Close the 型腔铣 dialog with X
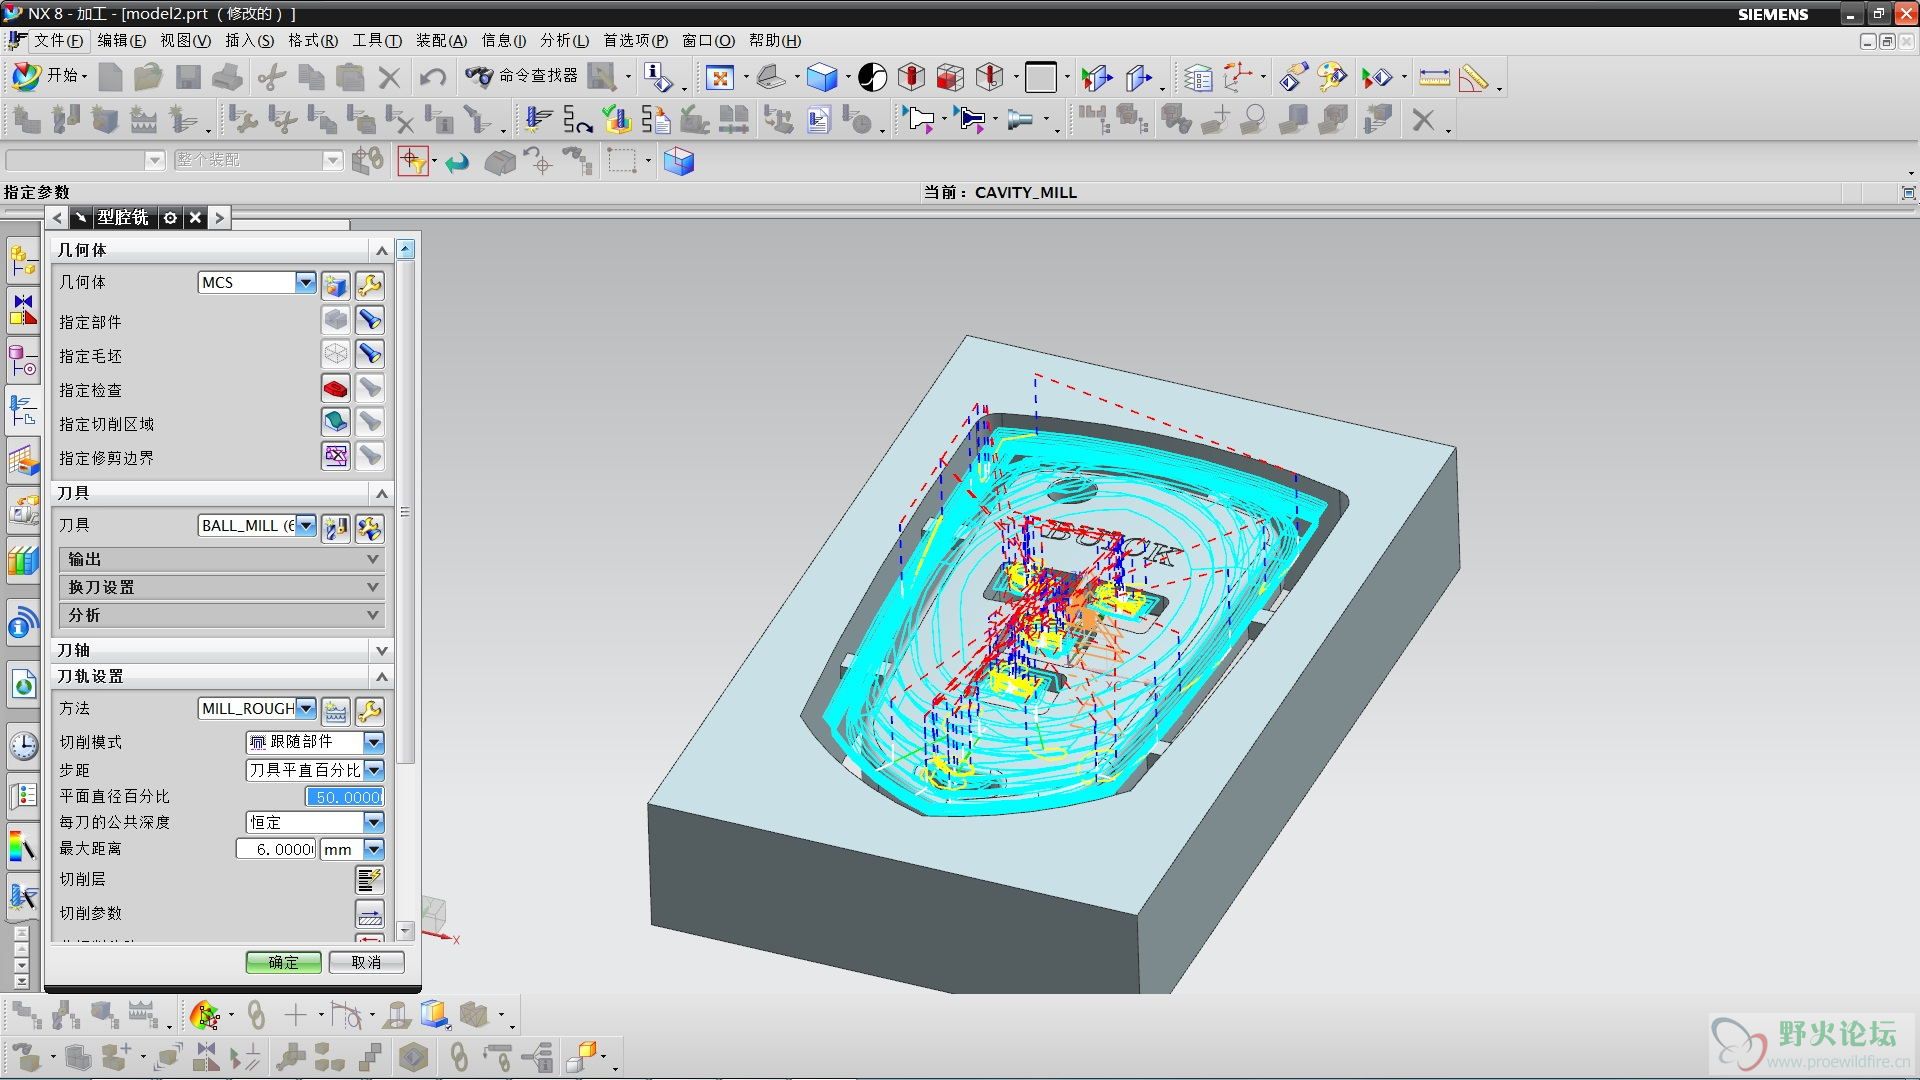The image size is (1920, 1080). pos(196,217)
